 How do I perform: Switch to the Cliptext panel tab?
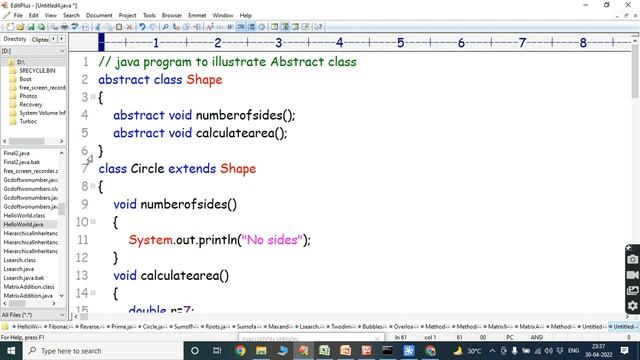coord(40,39)
